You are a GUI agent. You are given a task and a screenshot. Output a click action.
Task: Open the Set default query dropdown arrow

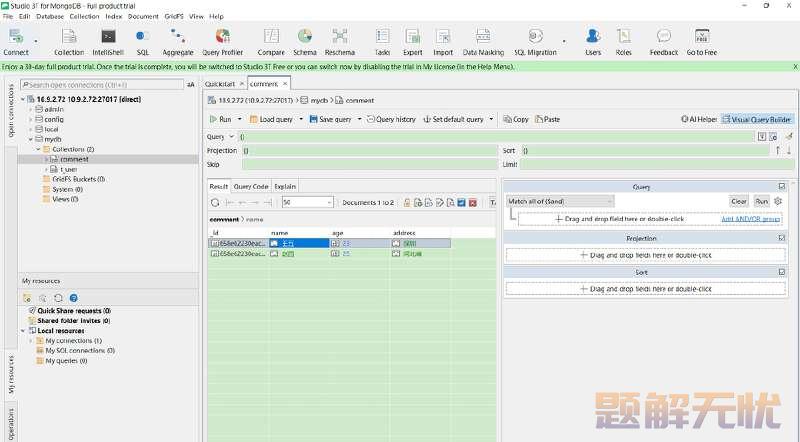(491, 119)
